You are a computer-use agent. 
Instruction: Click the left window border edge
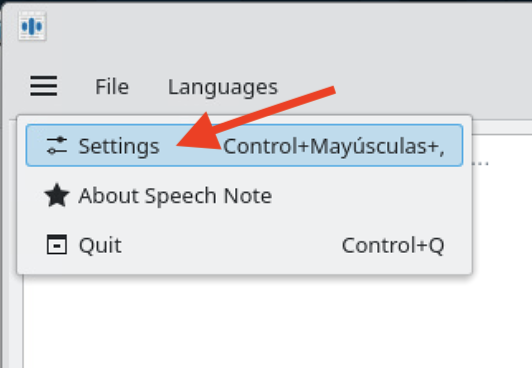pos(2,190)
